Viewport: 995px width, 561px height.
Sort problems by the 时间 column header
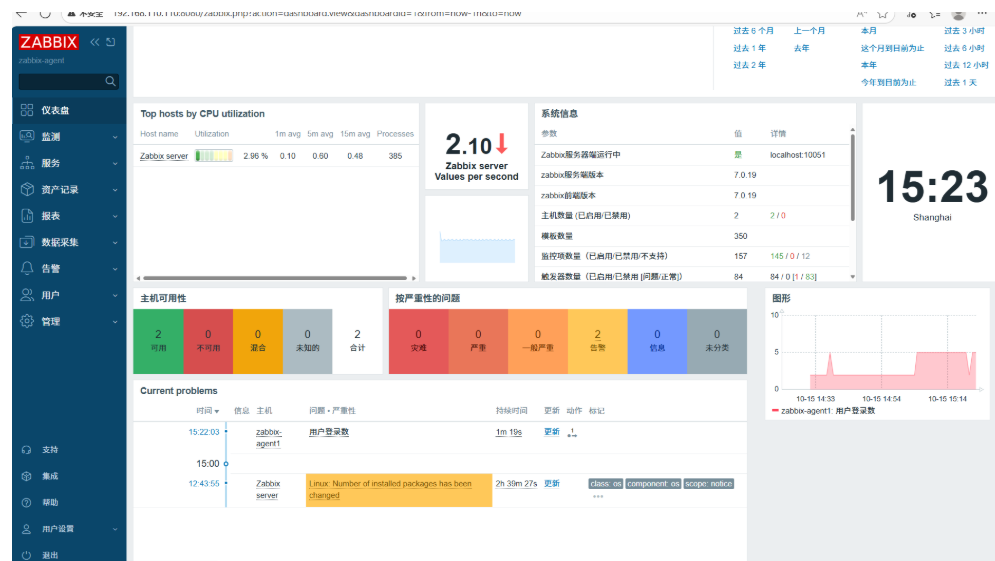point(208,411)
